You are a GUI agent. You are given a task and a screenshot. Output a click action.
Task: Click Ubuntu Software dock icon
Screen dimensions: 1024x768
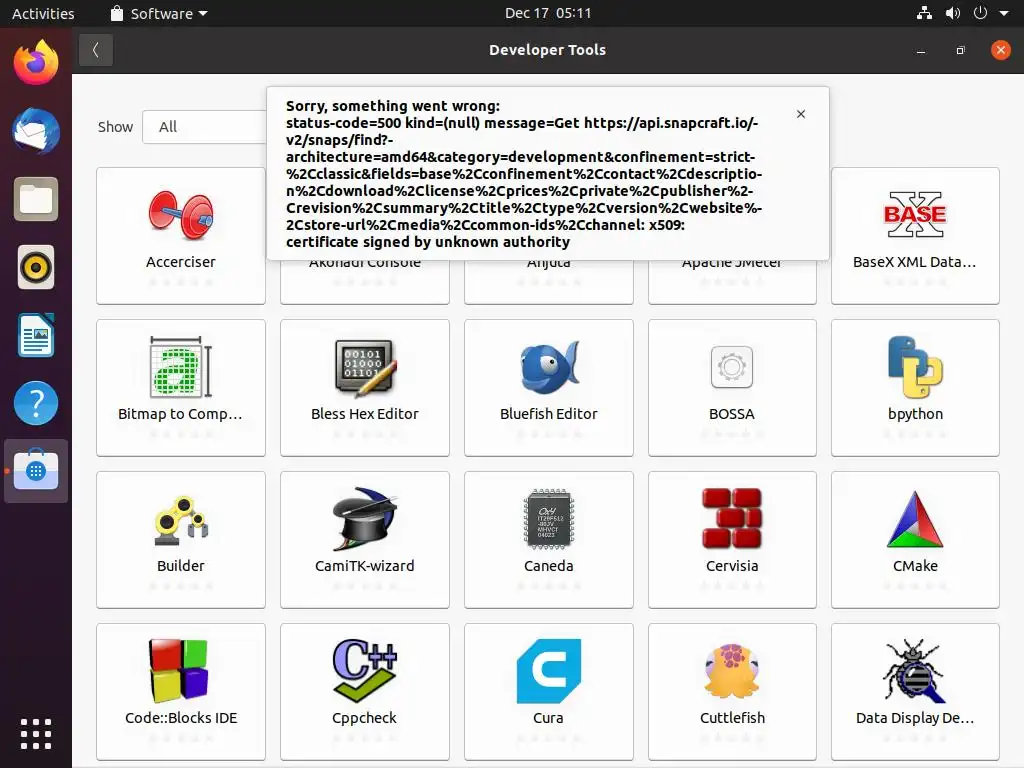click(x=36, y=471)
